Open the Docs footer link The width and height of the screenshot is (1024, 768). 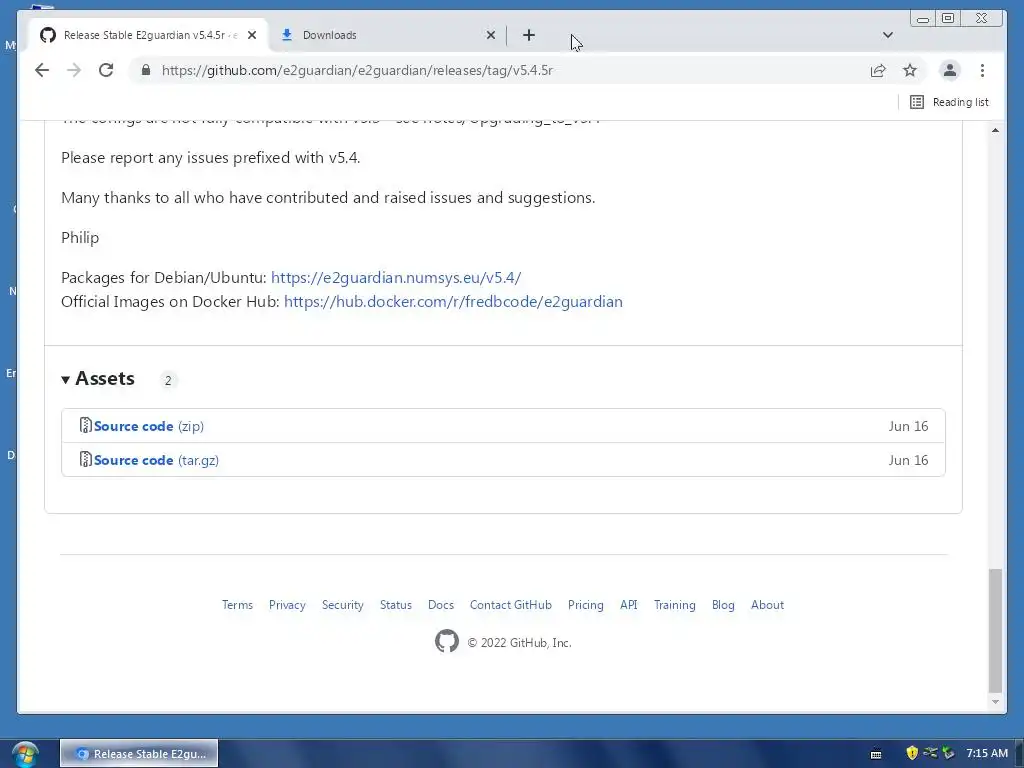click(441, 605)
